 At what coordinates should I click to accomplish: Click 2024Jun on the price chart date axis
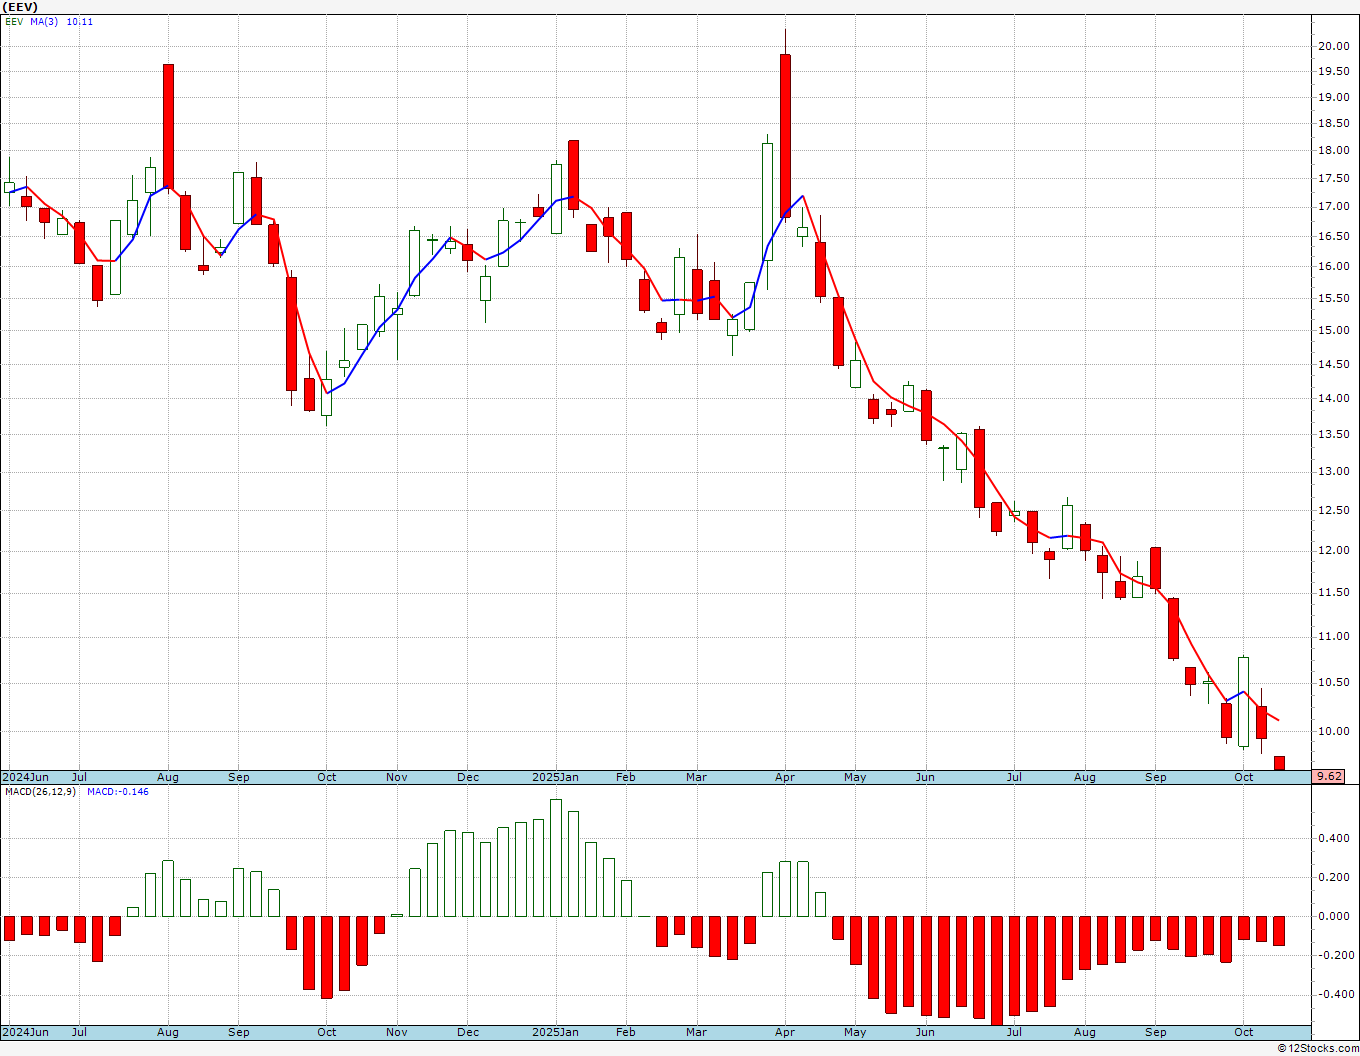pyautogui.click(x=25, y=777)
